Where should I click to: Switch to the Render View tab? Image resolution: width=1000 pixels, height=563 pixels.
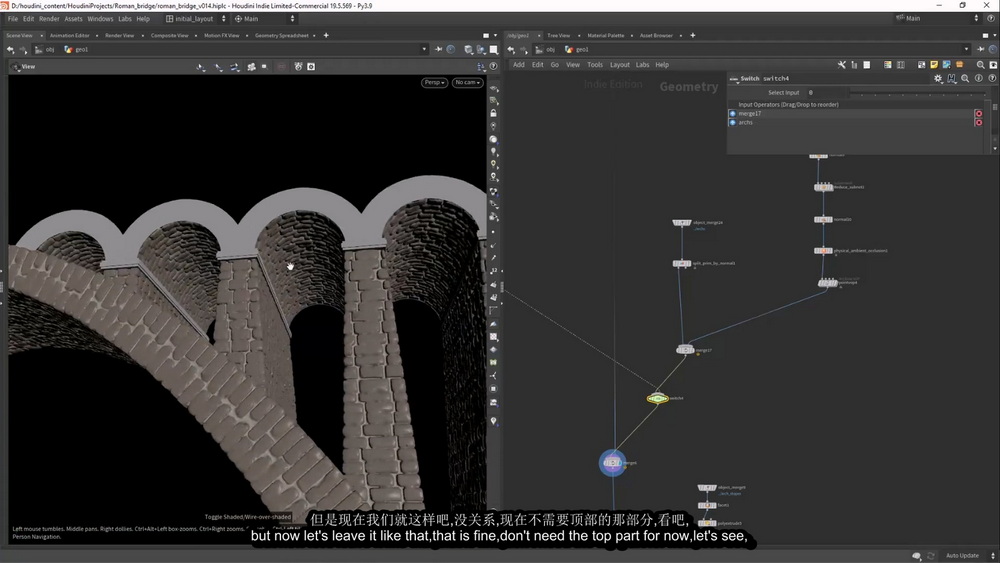pos(119,36)
